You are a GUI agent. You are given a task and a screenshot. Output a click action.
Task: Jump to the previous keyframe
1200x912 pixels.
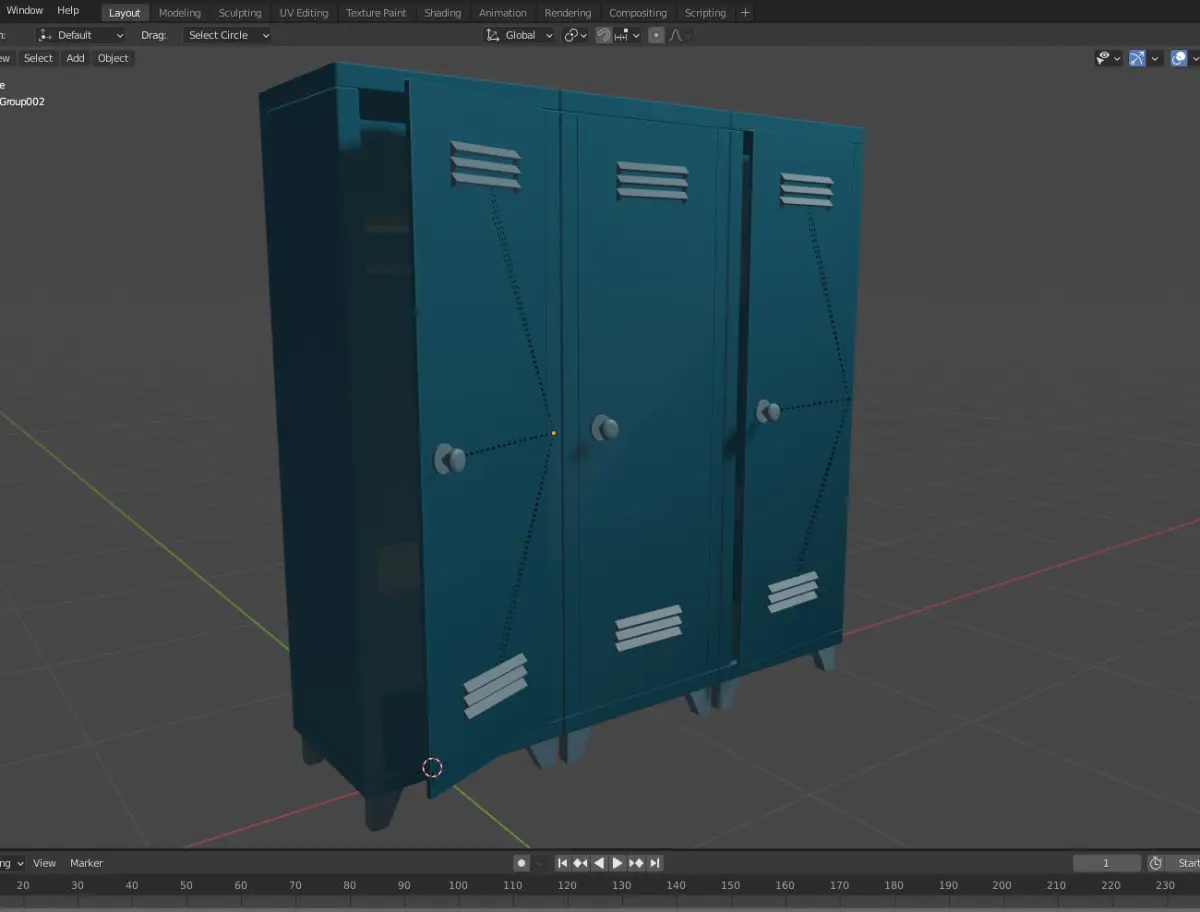[x=581, y=863]
